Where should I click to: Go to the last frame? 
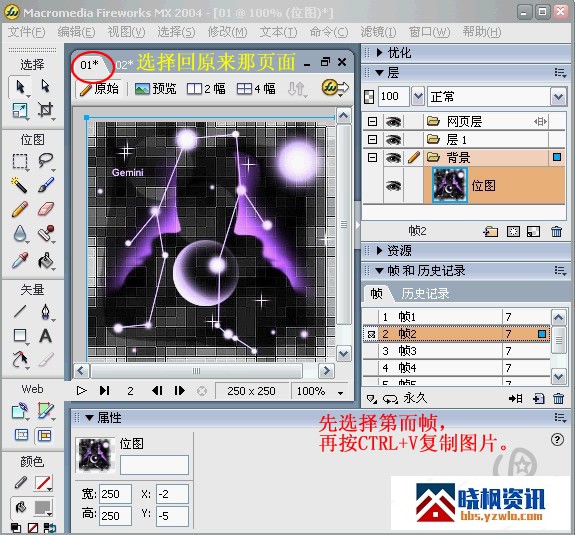point(105,391)
